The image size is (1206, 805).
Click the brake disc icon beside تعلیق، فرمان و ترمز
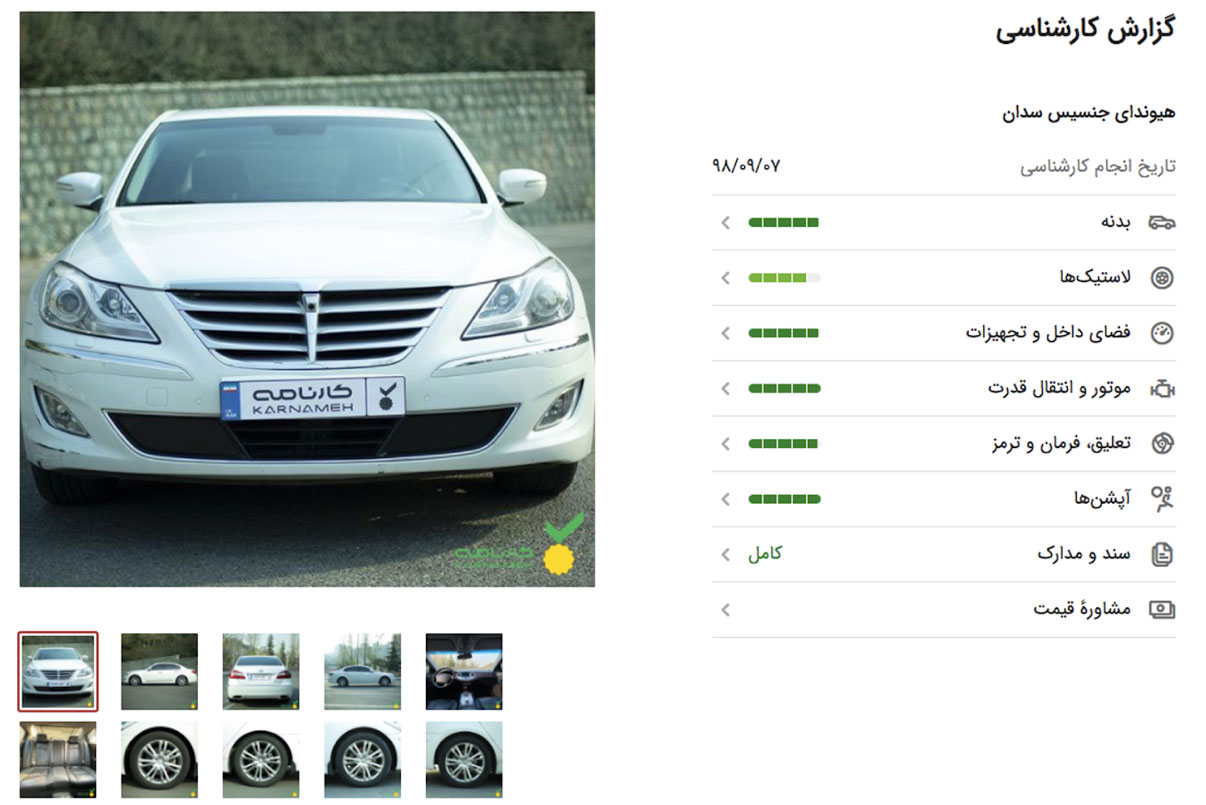(1162, 443)
